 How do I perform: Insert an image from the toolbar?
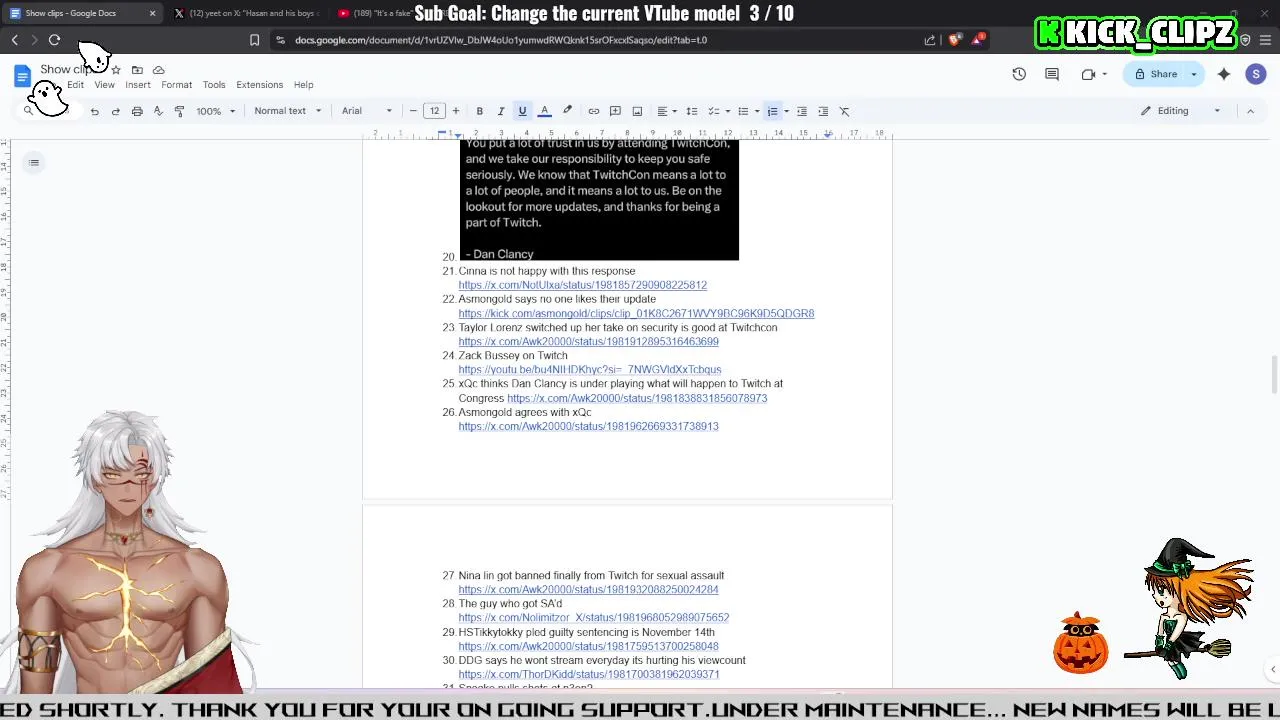[637, 111]
